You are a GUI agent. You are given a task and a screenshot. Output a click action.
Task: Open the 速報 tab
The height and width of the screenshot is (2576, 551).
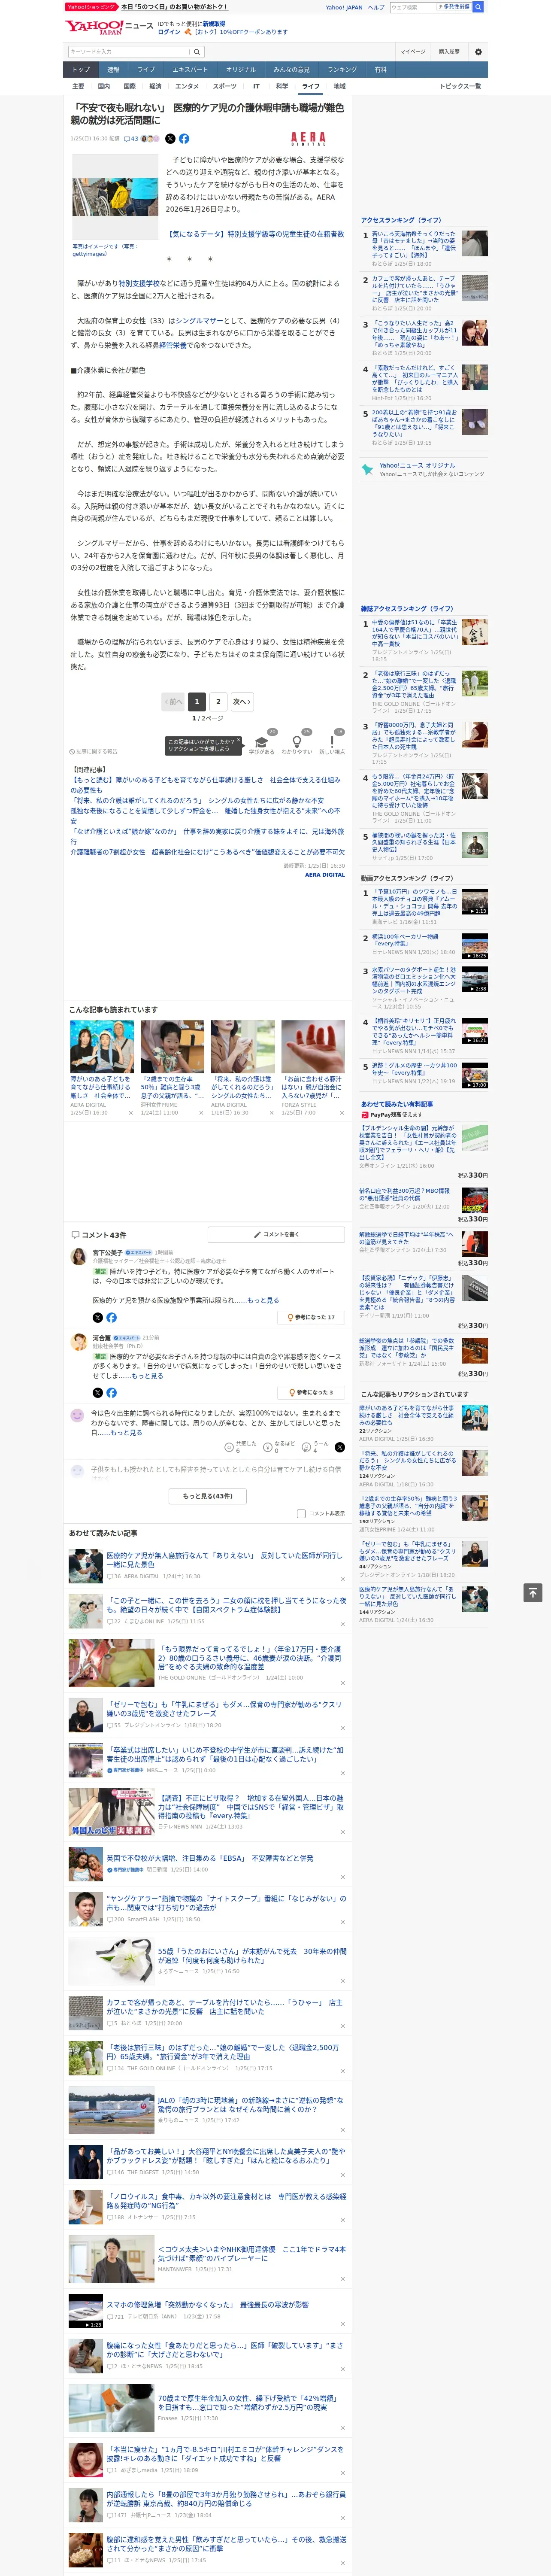tap(113, 70)
